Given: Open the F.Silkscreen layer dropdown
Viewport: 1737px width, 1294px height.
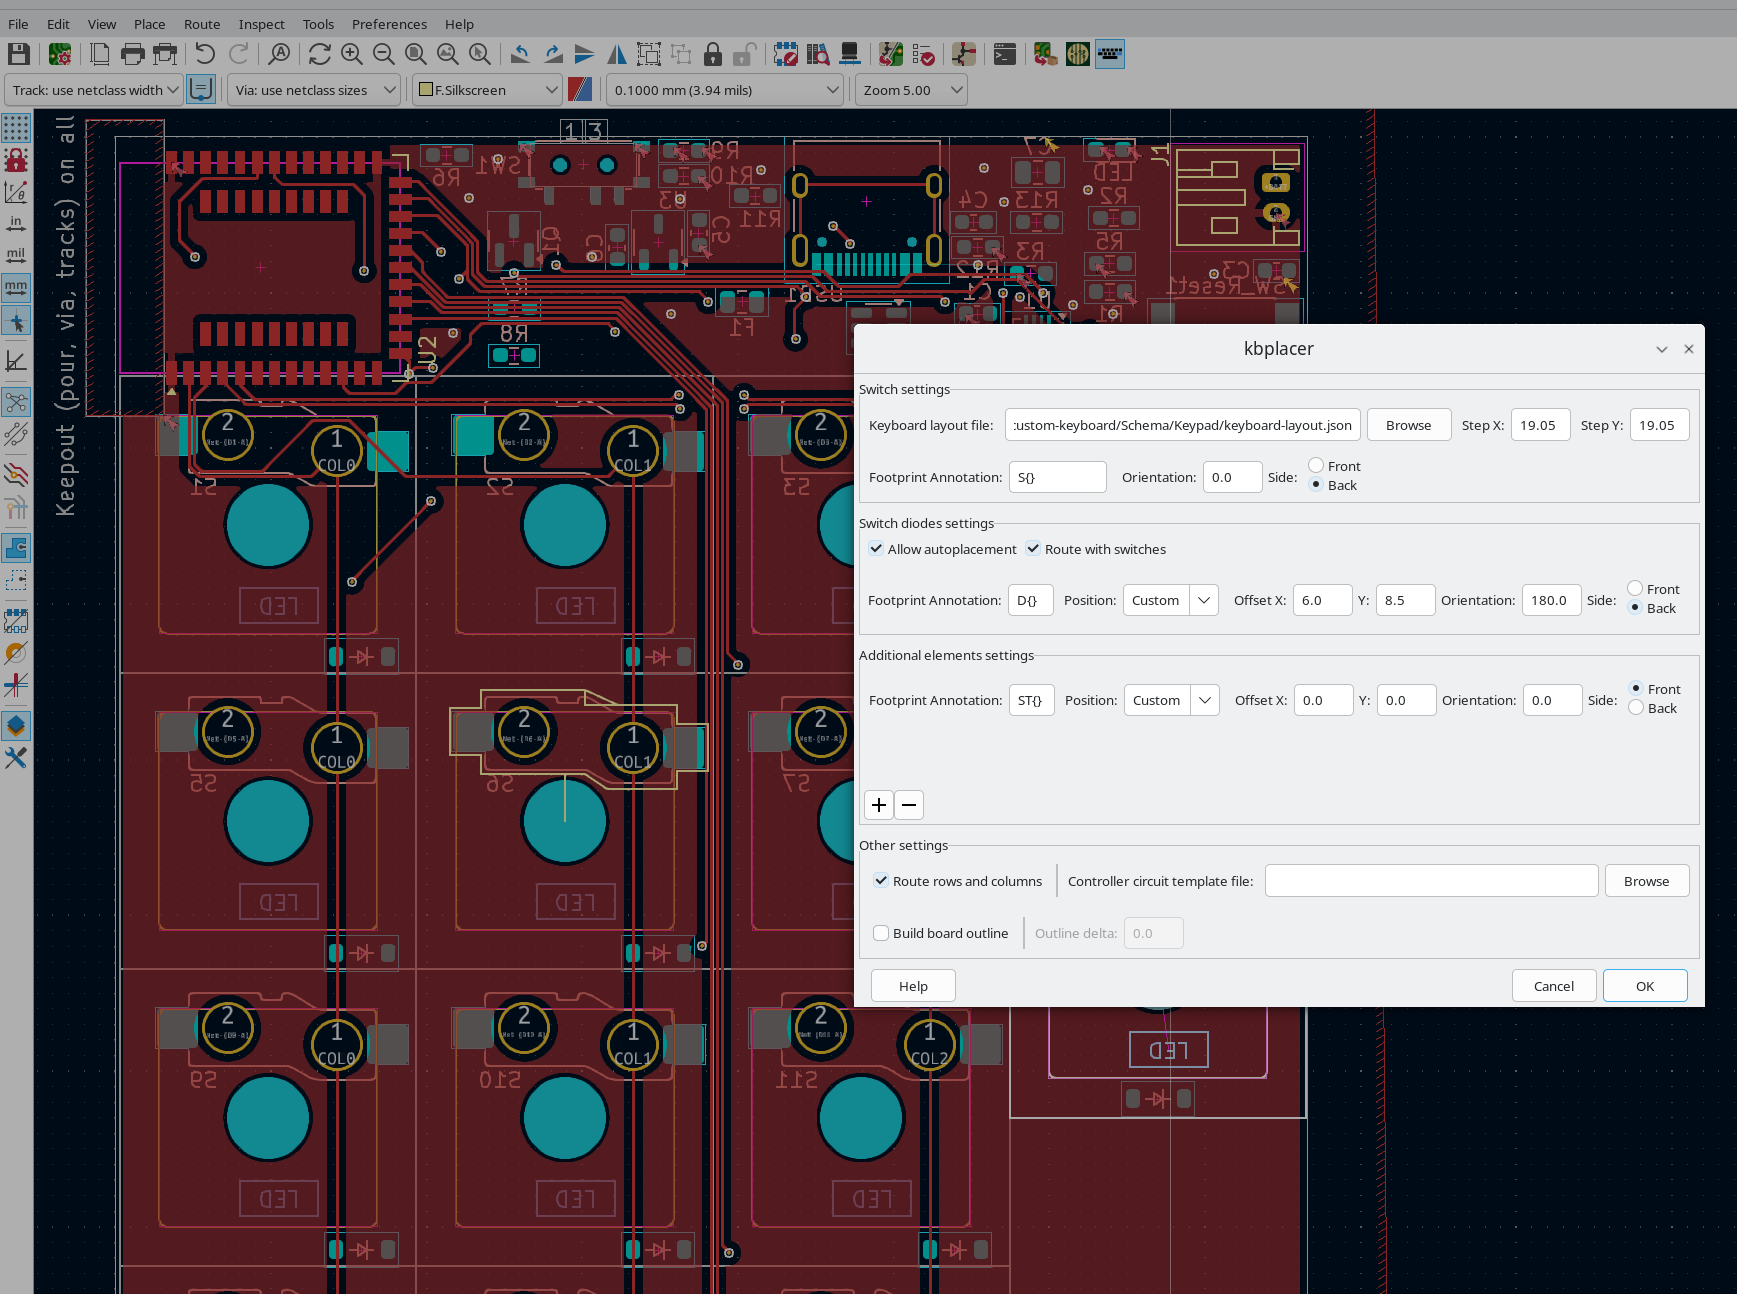Looking at the screenshot, I should point(488,90).
